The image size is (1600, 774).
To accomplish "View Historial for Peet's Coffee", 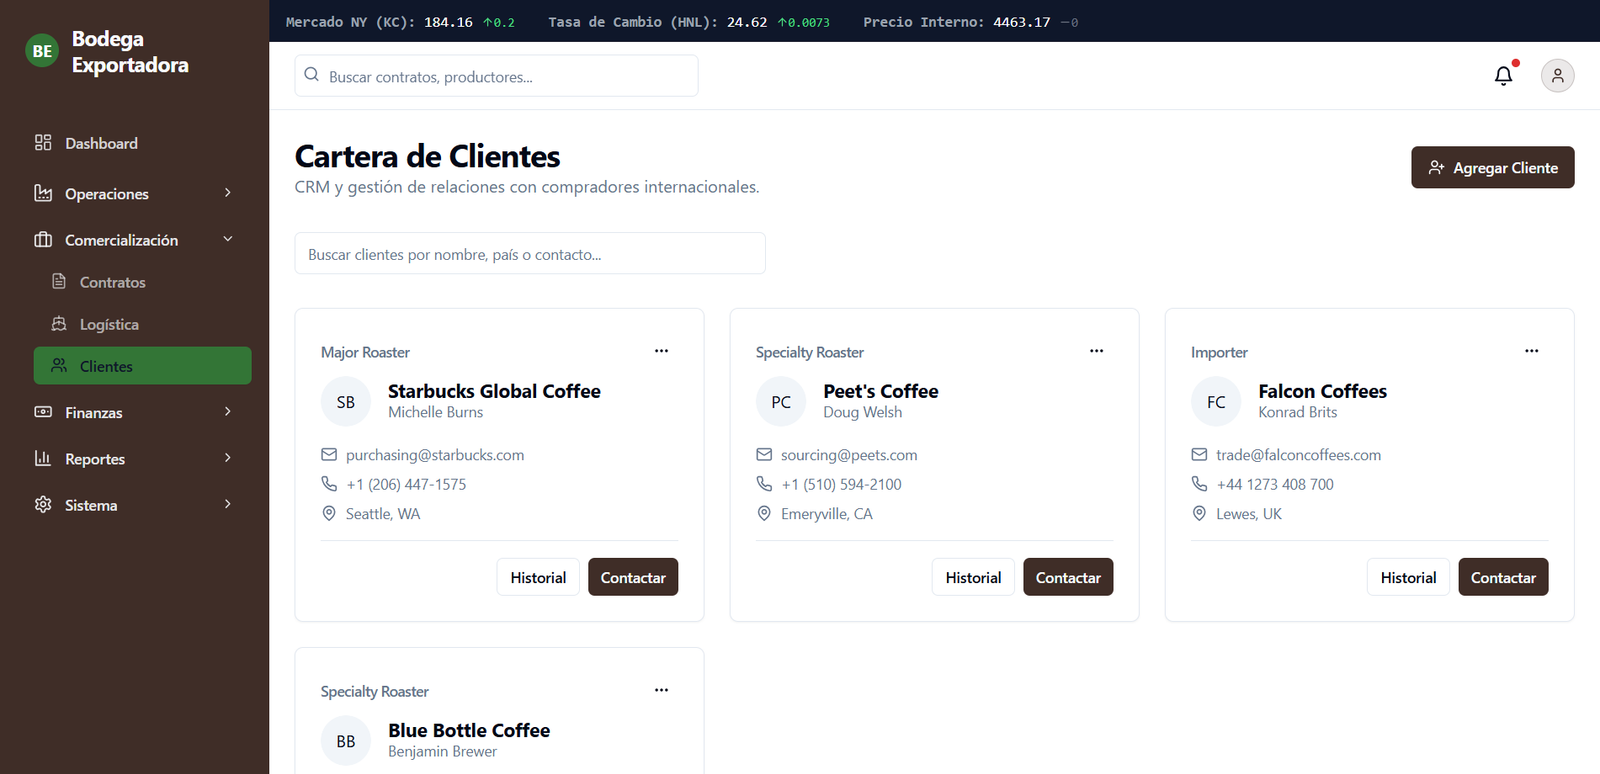I will tap(973, 577).
